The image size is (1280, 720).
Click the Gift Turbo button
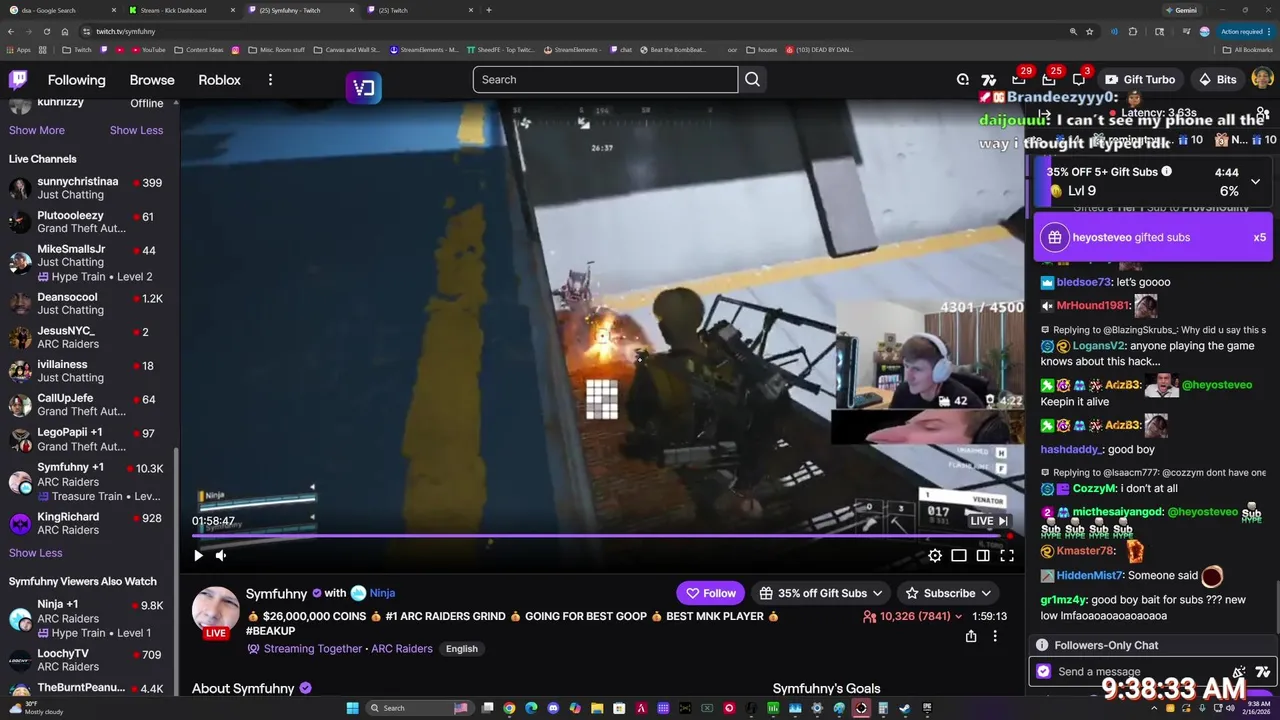point(1140,80)
